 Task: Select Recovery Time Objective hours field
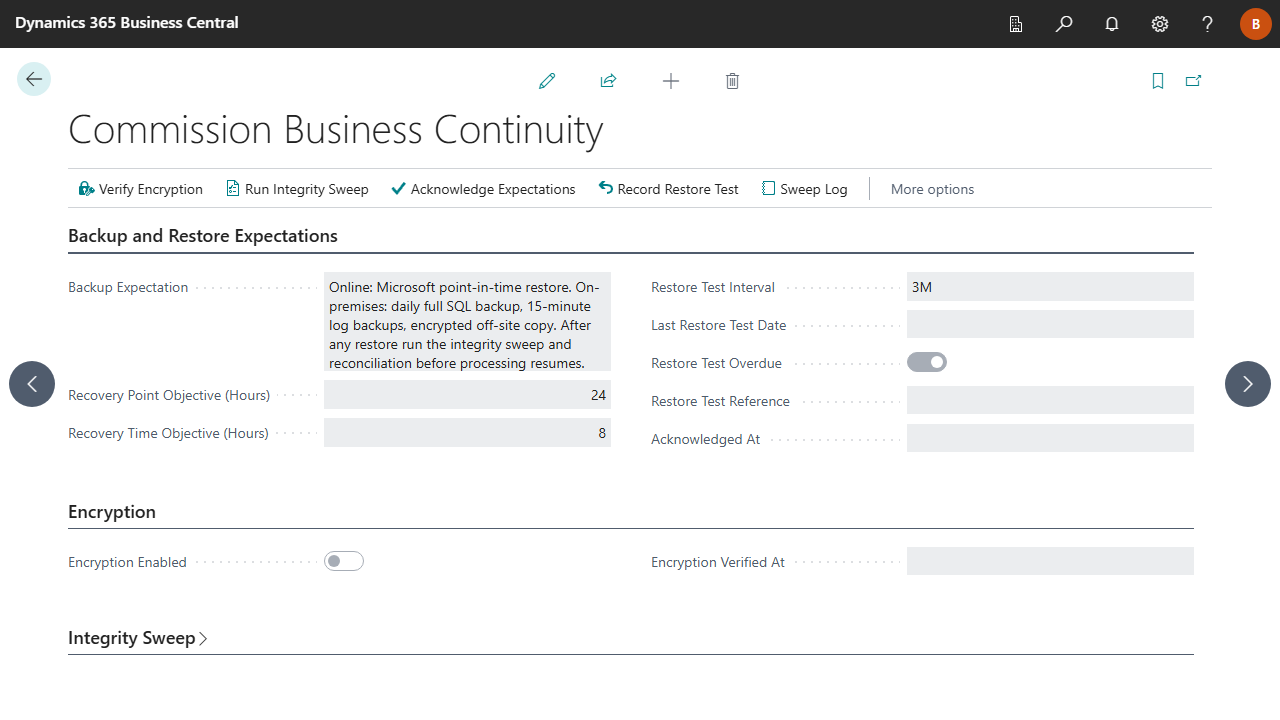point(467,433)
